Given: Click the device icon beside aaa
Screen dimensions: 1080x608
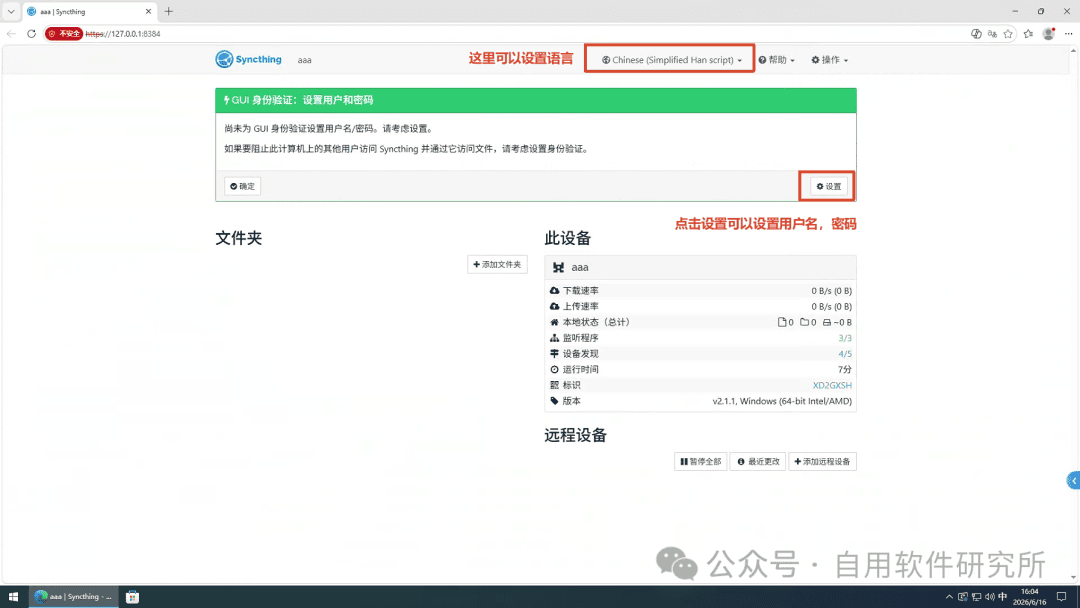Looking at the screenshot, I should pos(559,267).
